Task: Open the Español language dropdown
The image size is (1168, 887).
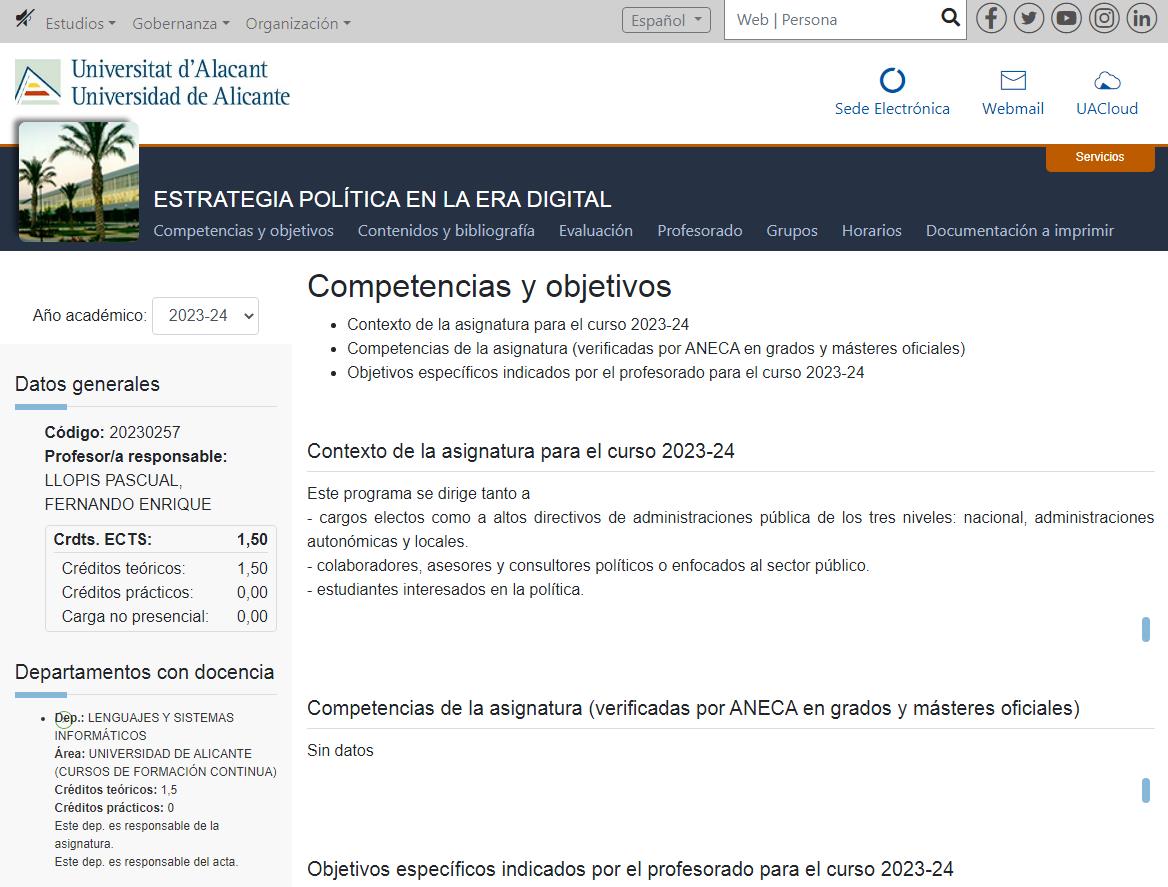Action: [x=666, y=19]
